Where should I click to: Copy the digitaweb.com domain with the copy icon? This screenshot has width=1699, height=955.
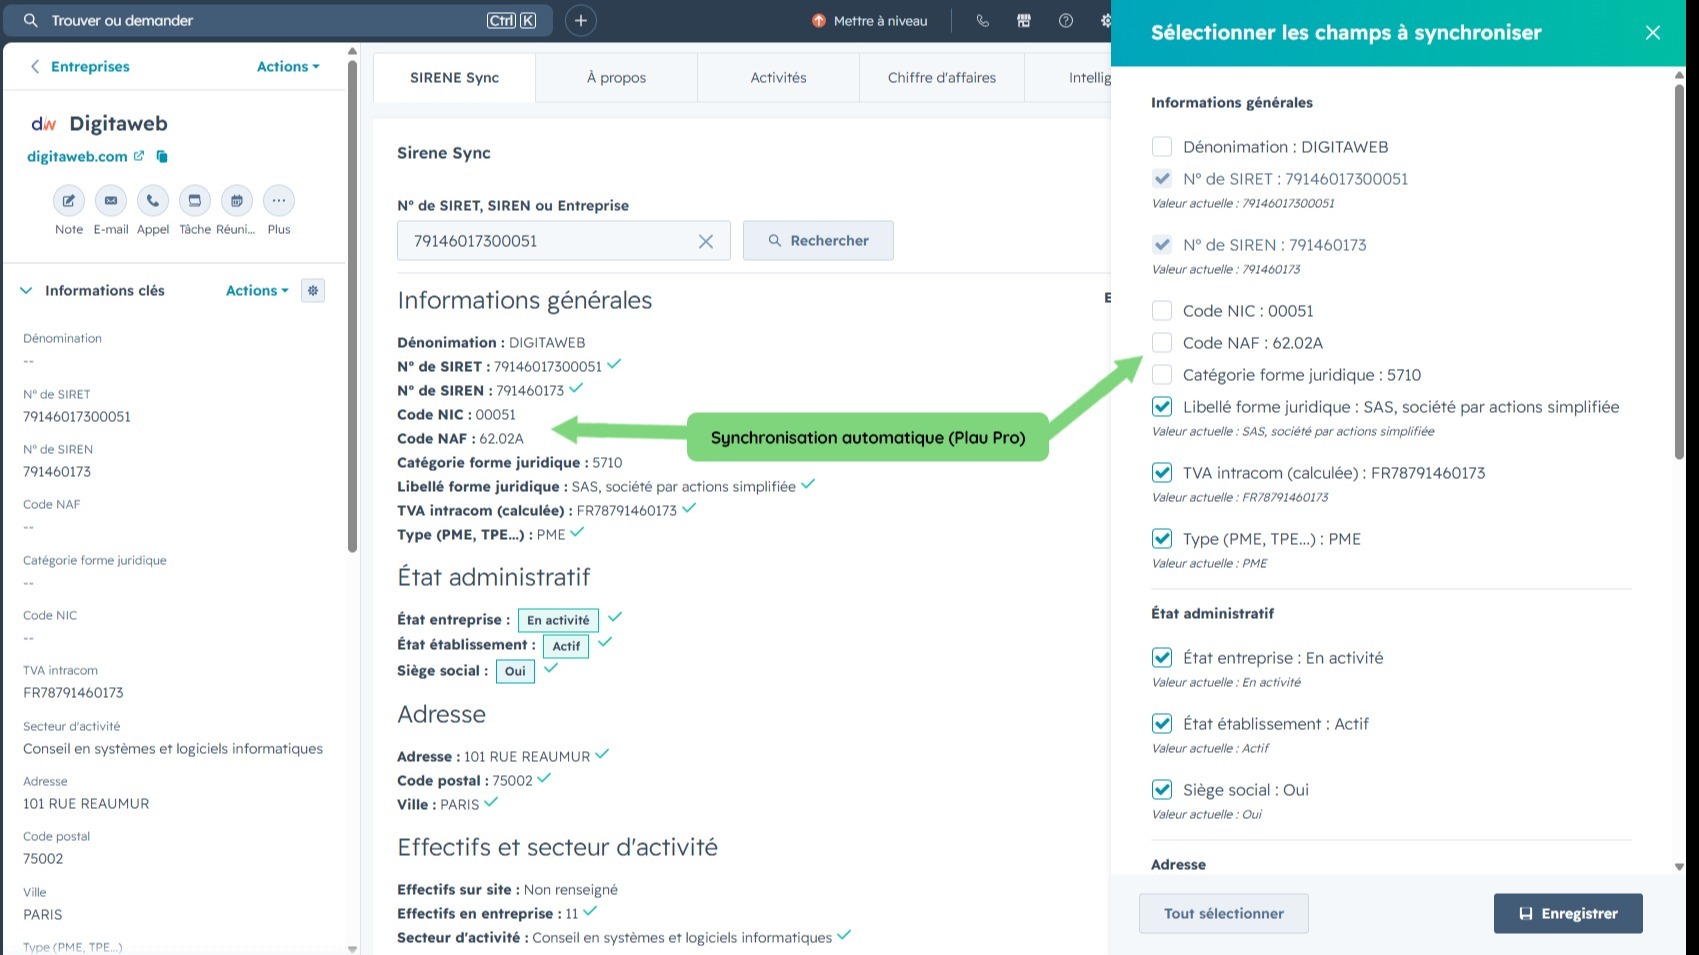tap(162, 157)
